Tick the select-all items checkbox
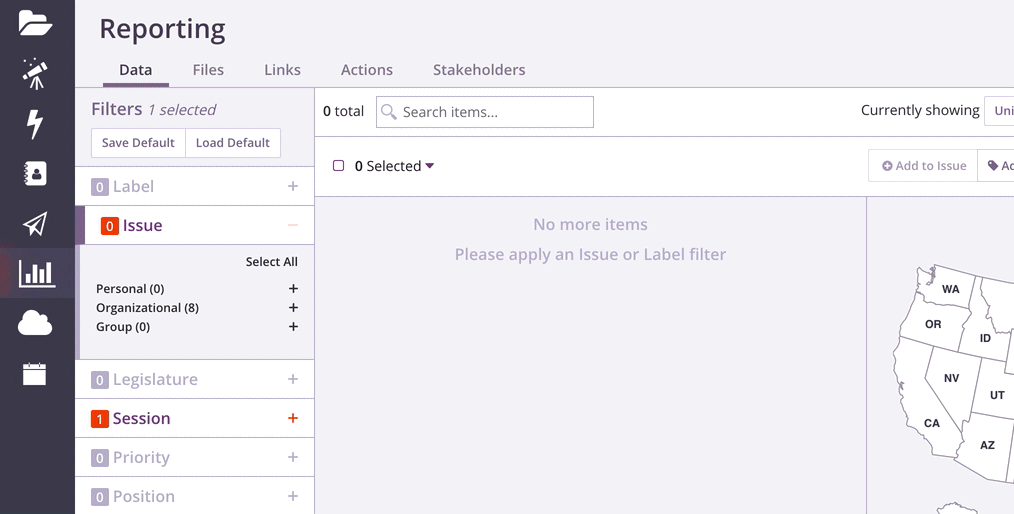 pos(338,166)
